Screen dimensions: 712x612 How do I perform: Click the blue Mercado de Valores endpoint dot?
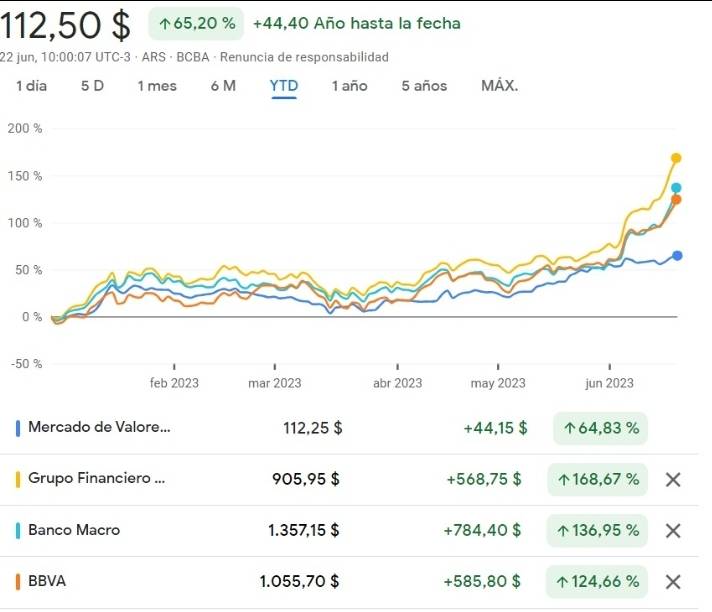[x=677, y=256]
